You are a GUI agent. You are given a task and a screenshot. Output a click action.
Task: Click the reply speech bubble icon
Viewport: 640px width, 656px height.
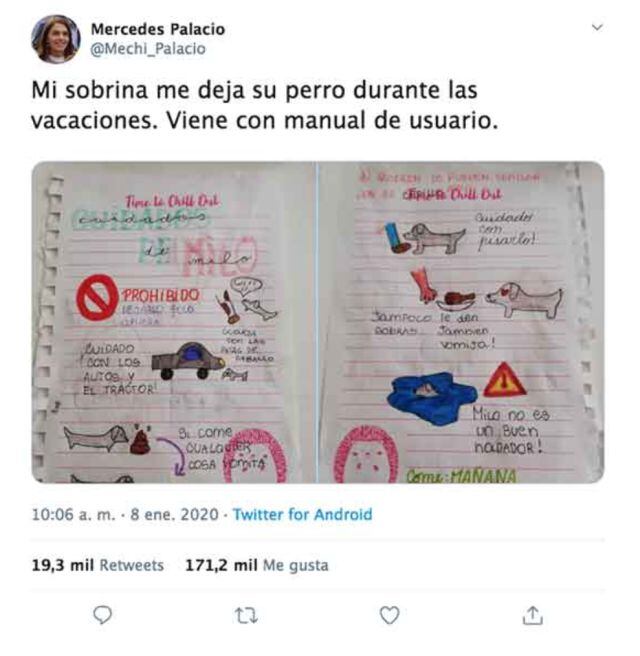point(102,615)
